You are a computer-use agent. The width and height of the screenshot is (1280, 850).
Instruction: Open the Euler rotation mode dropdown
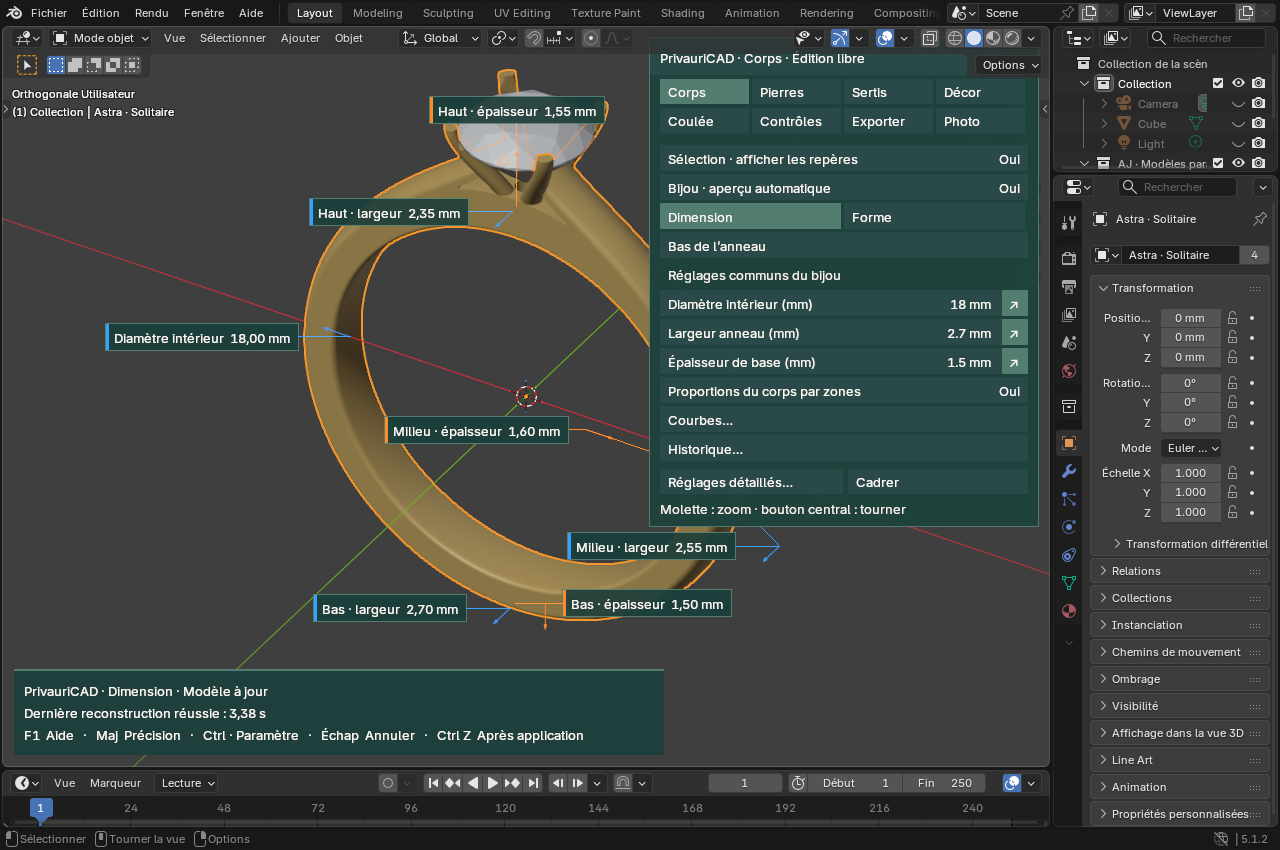coord(1191,448)
